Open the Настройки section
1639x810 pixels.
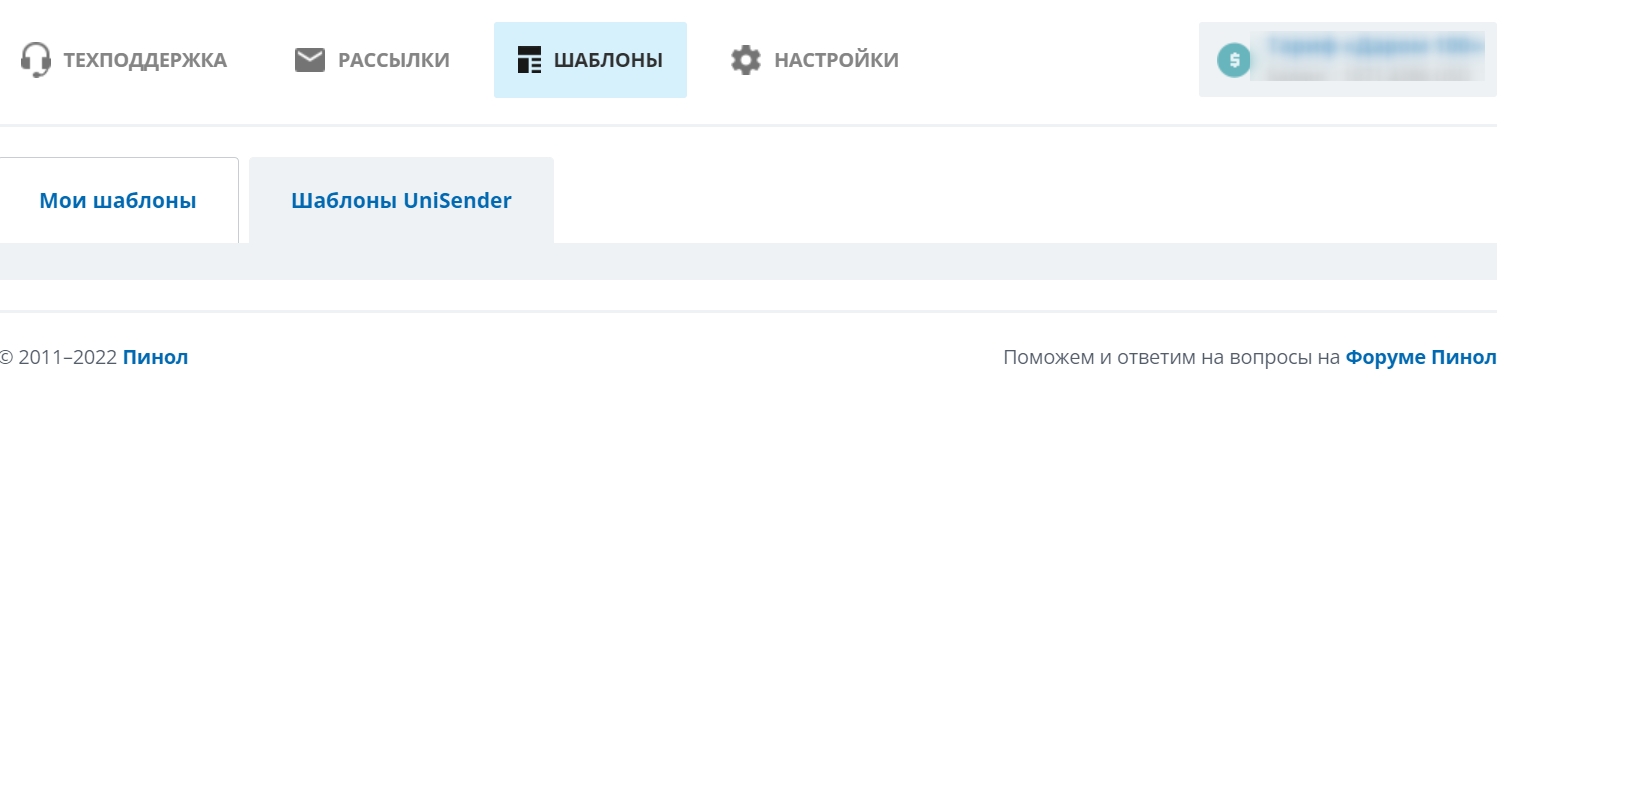[x=836, y=60]
